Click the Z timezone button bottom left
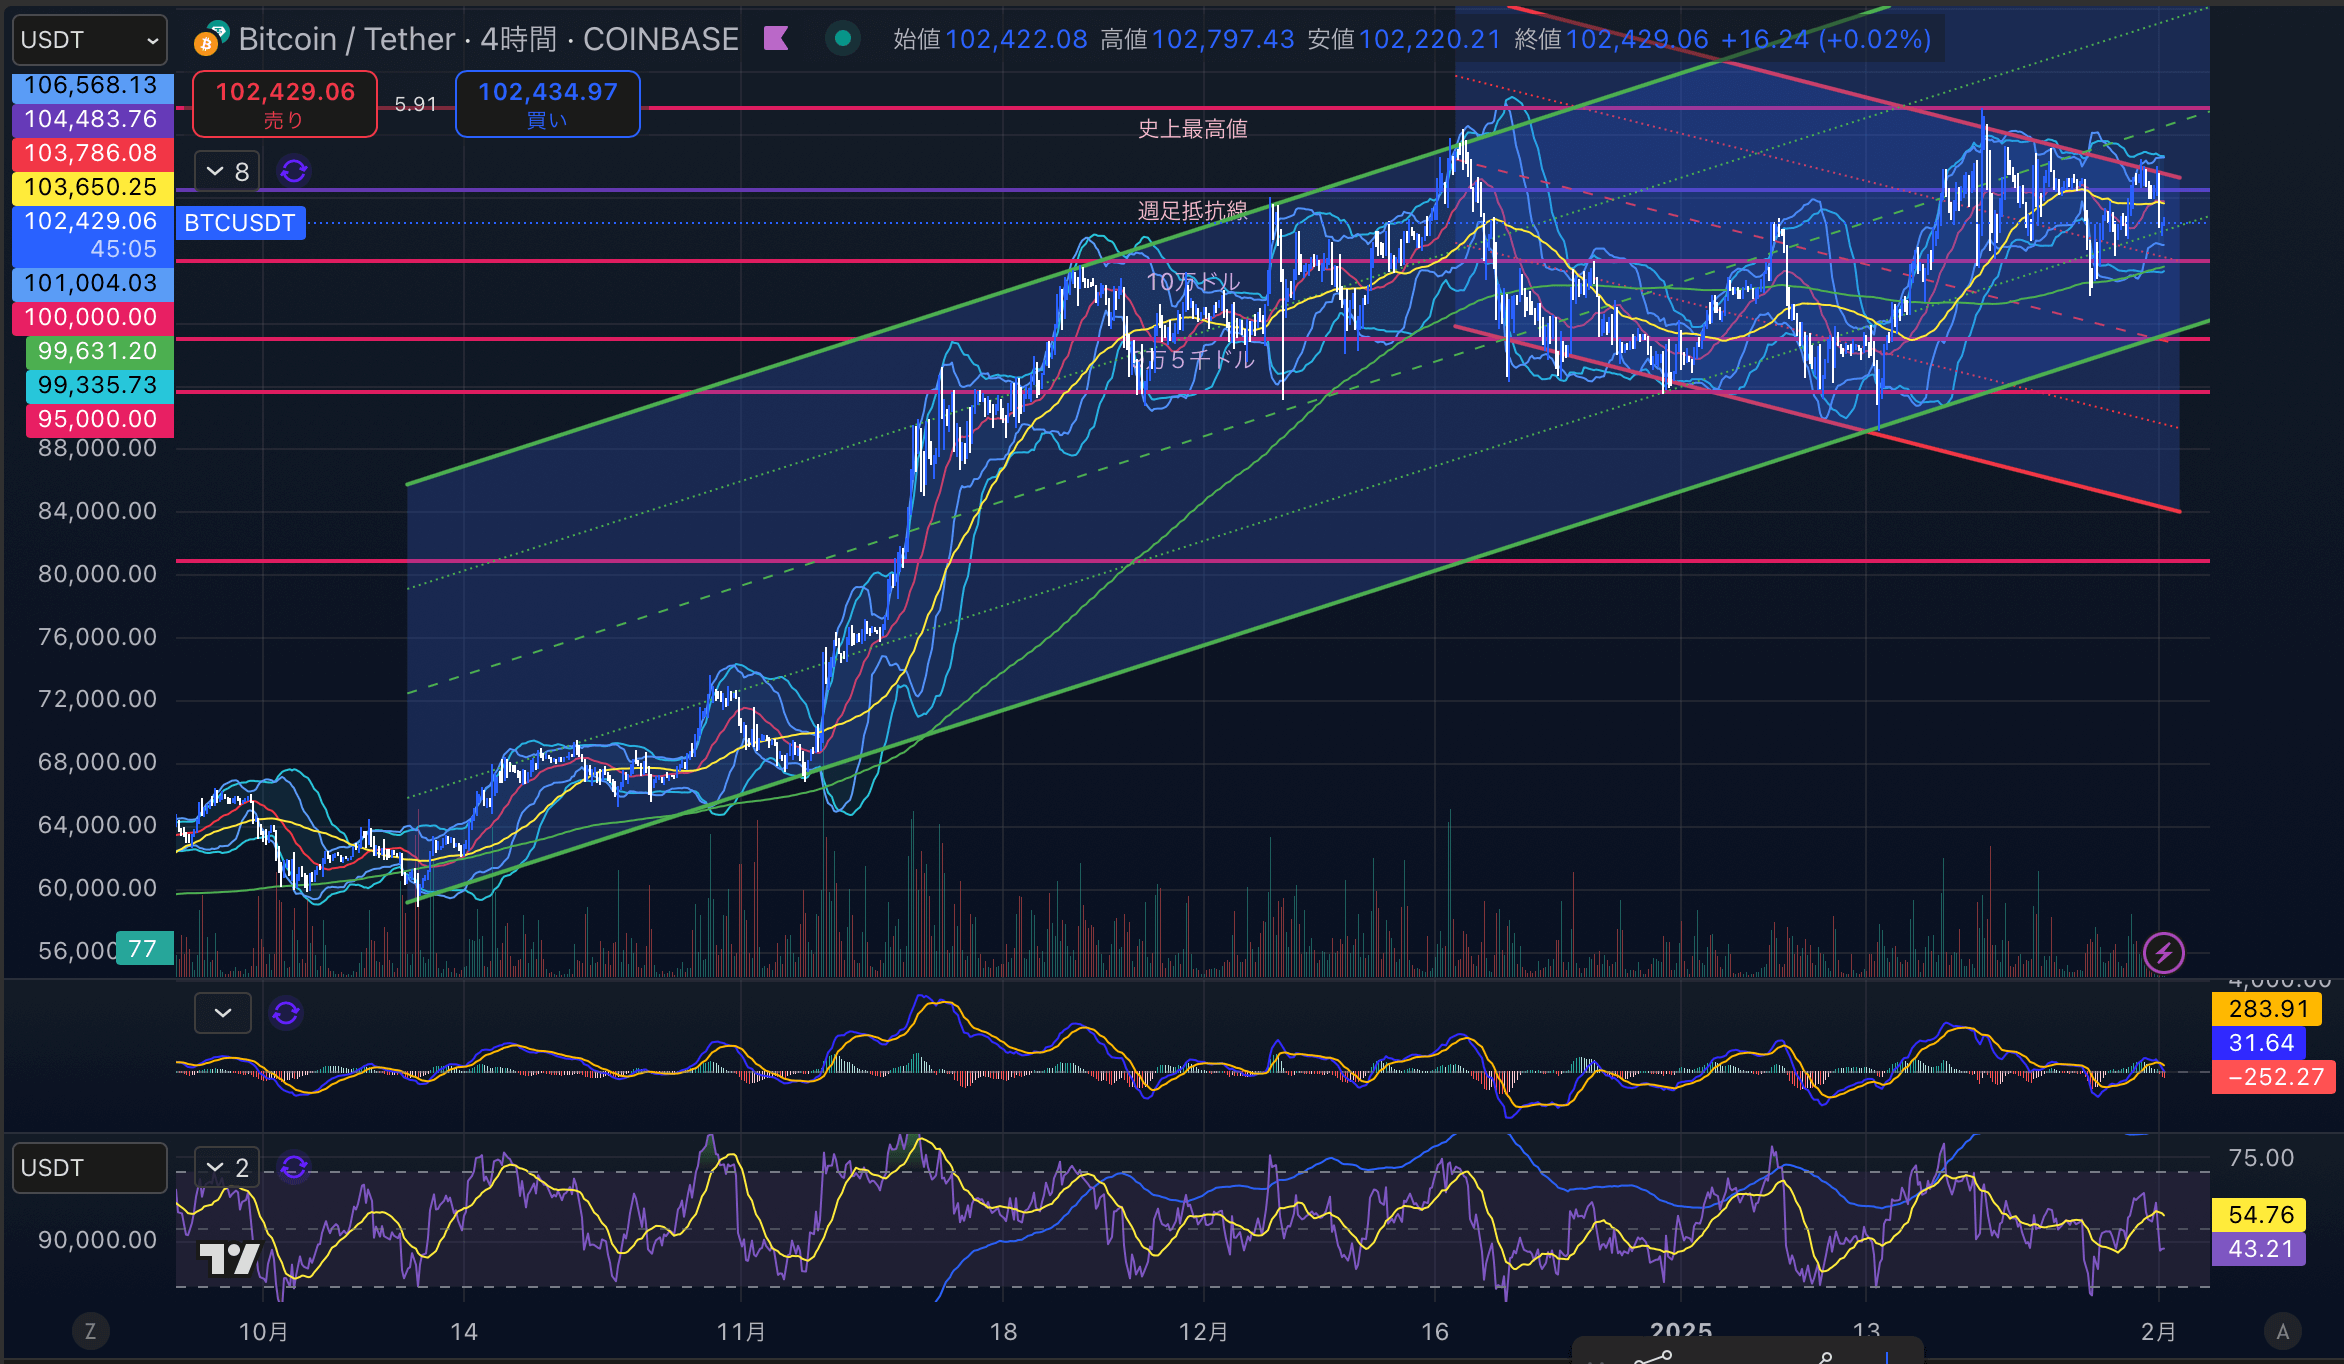 click(x=90, y=1331)
